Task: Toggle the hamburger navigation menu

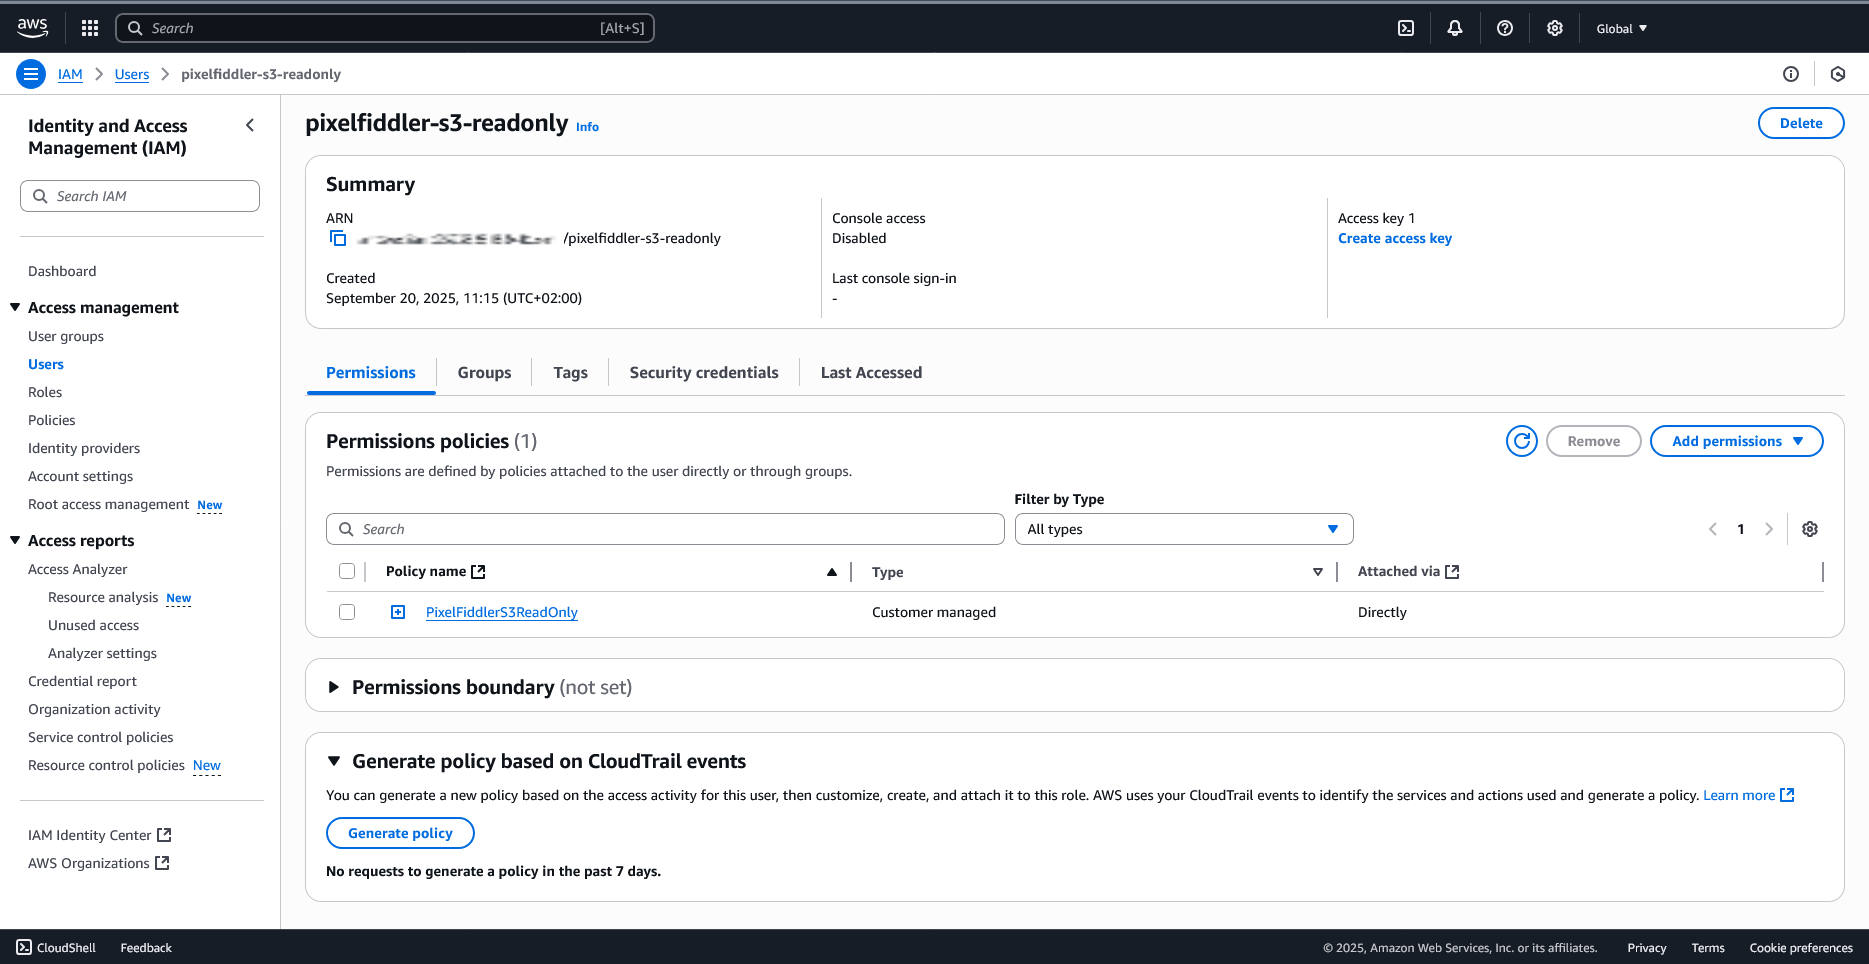Action: (x=31, y=74)
